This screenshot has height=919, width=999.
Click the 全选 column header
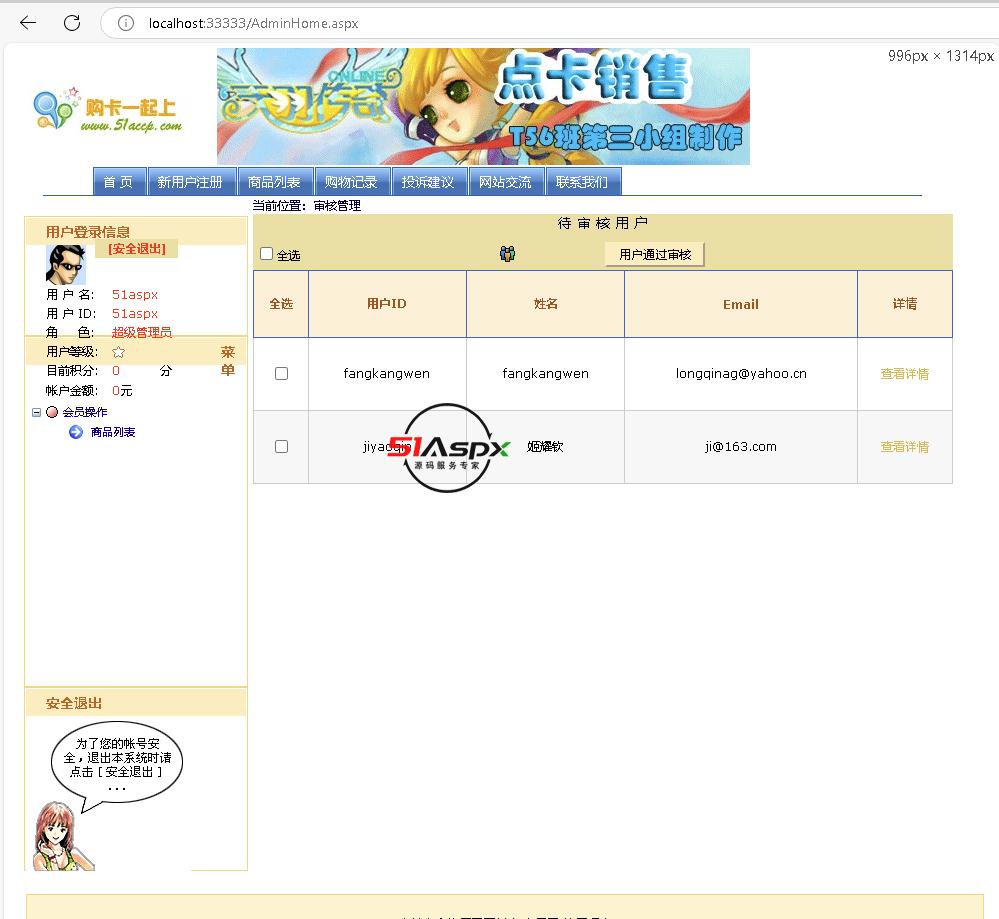281,304
